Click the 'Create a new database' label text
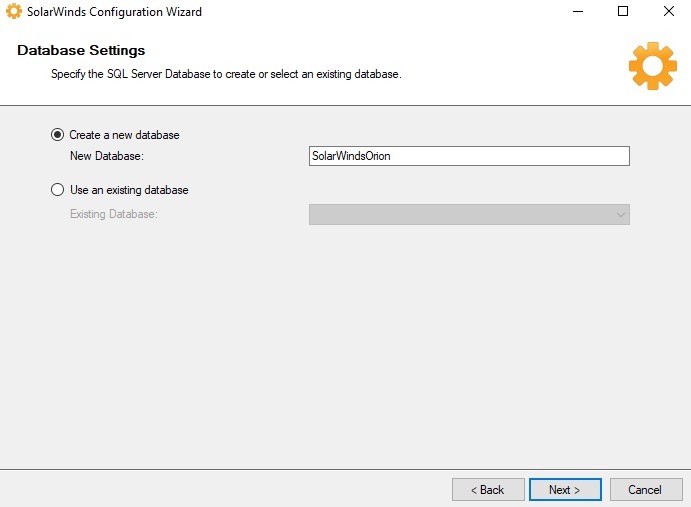The image size is (691, 507). 124,135
